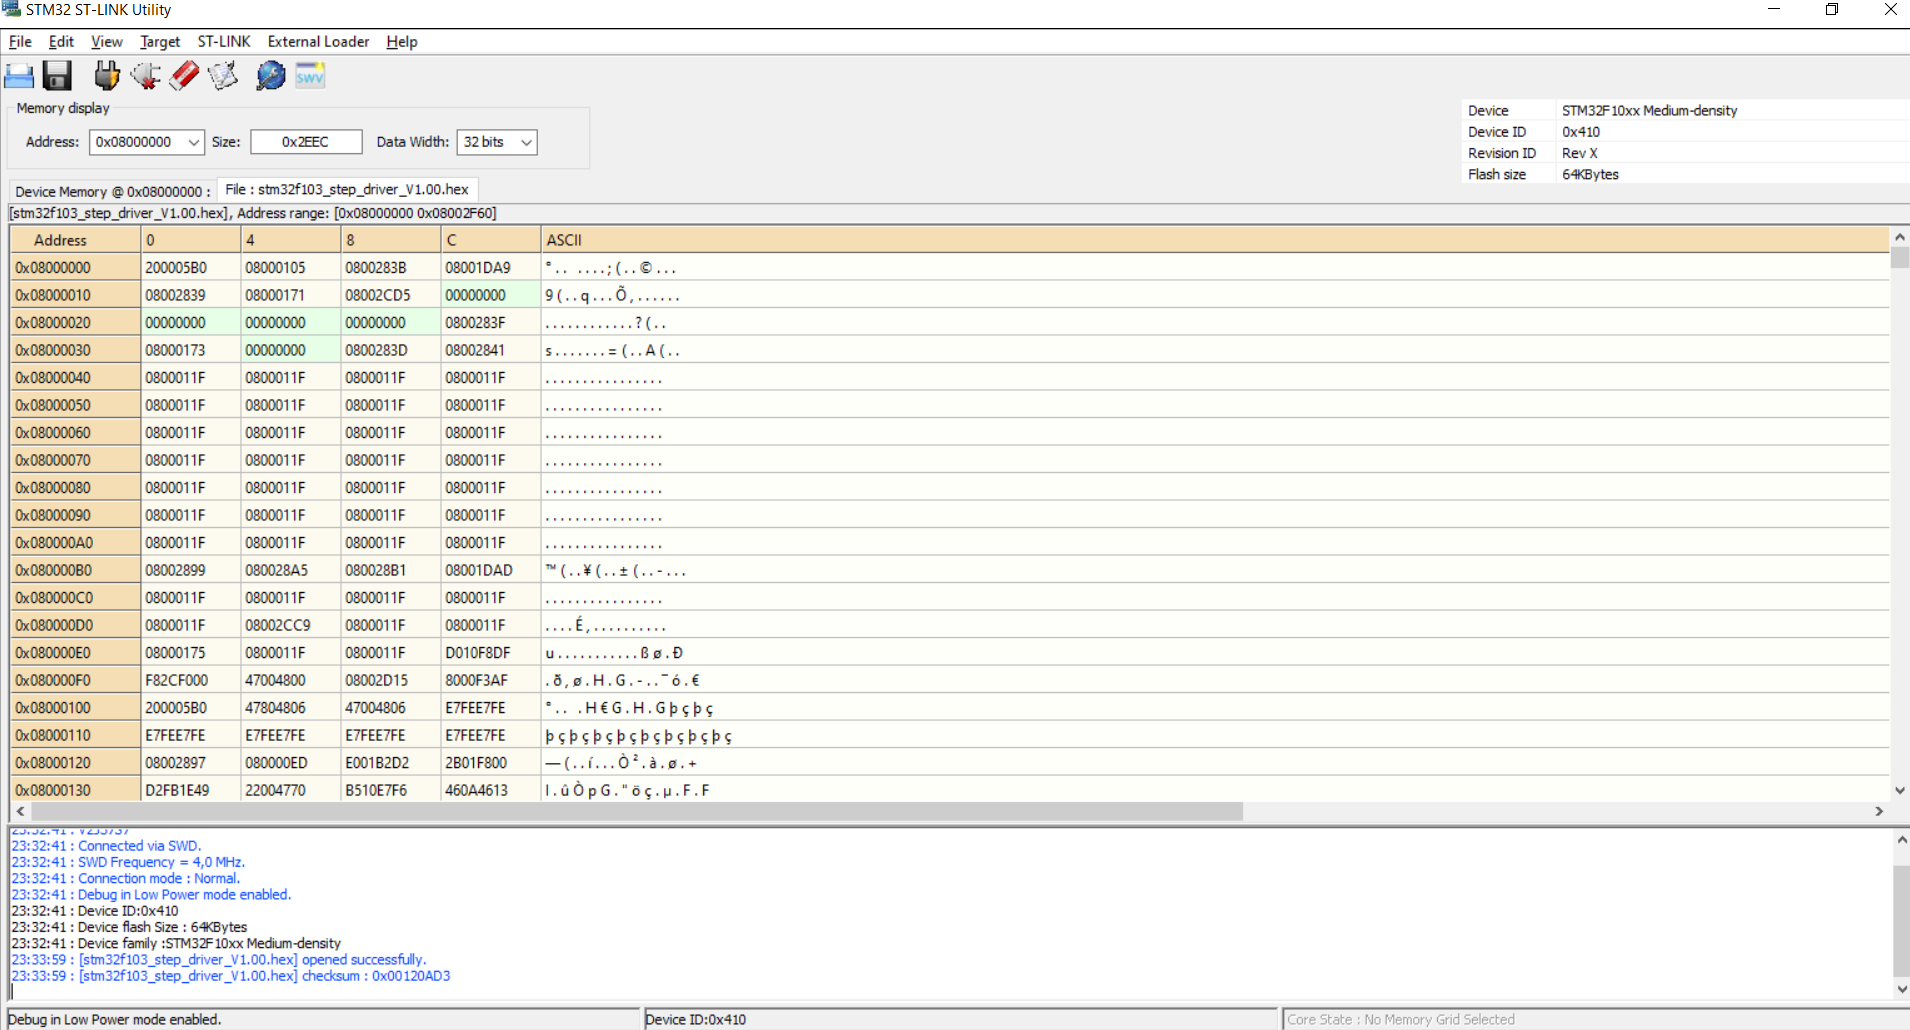Image resolution: width=1910 pixels, height=1030 pixels.
Task: Click log line 'opened successfully'
Action: pyautogui.click(x=219, y=960)
